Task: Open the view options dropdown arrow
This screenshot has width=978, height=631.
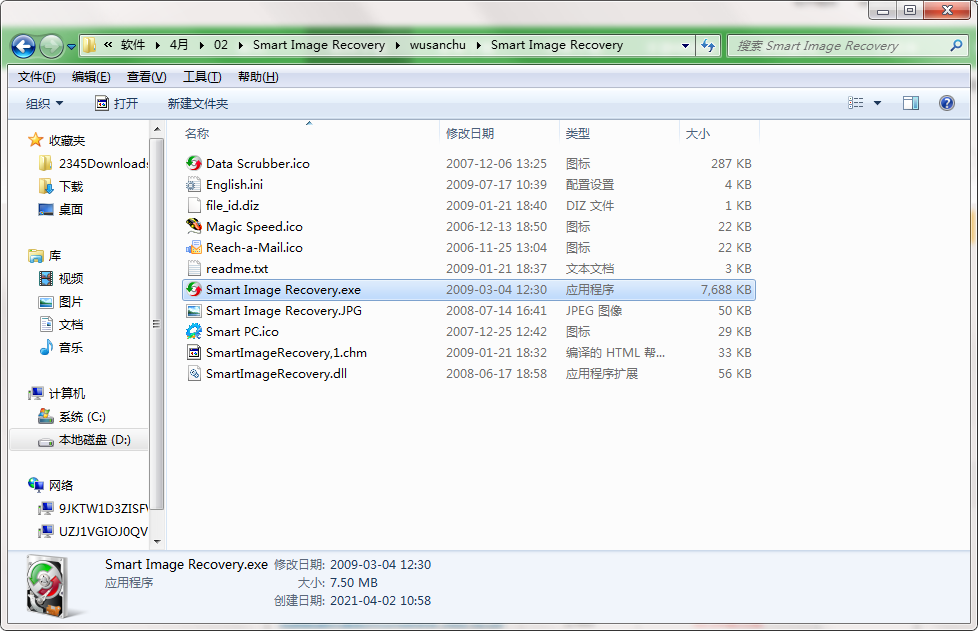Action: pos(877,104)
